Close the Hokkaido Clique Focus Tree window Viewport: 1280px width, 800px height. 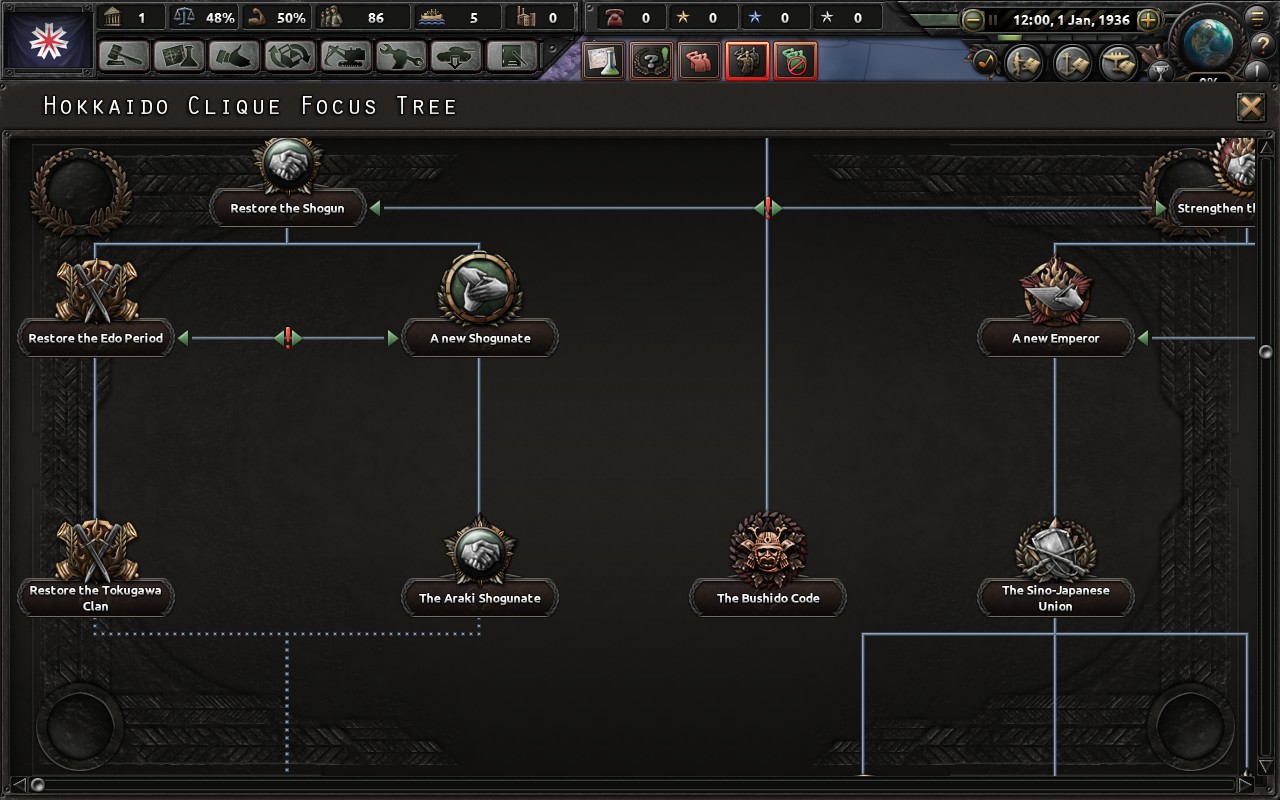[1250, 107]
